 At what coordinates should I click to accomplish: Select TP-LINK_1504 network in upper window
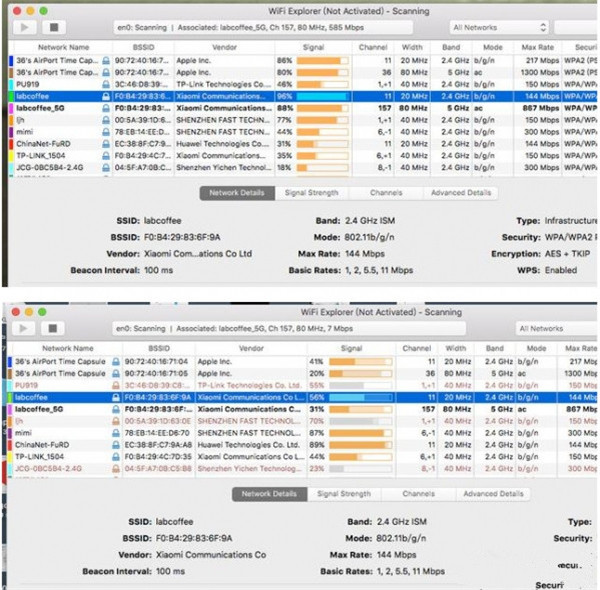click(x=302, y=156)
